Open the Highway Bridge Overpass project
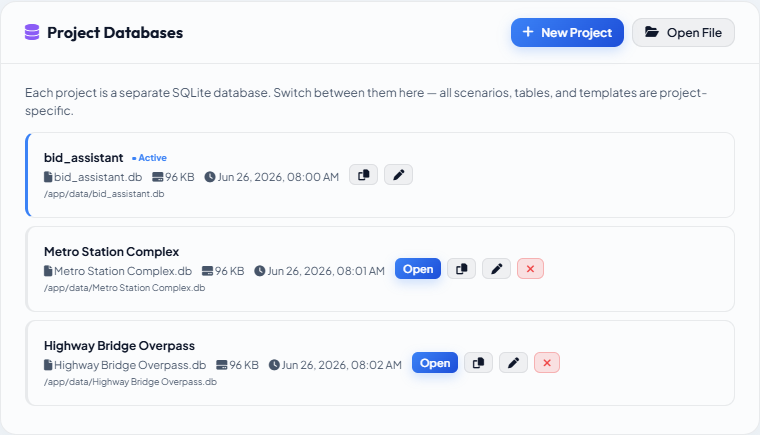Viewport: 760px width, 435px height. pyautogui.click(x=435, y=363)
